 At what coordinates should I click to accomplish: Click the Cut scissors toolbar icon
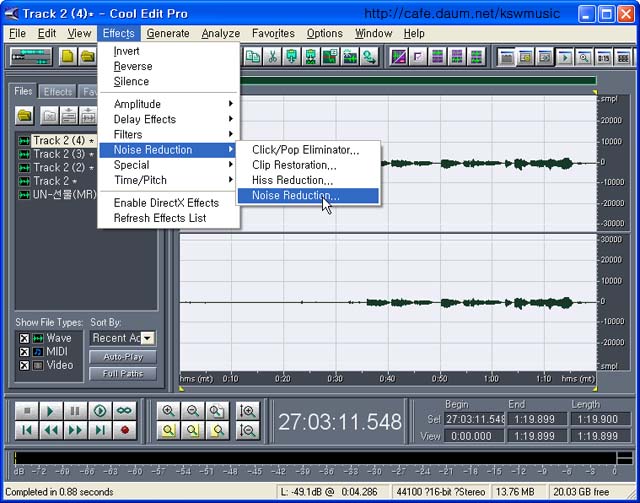(x=272, y=57)
